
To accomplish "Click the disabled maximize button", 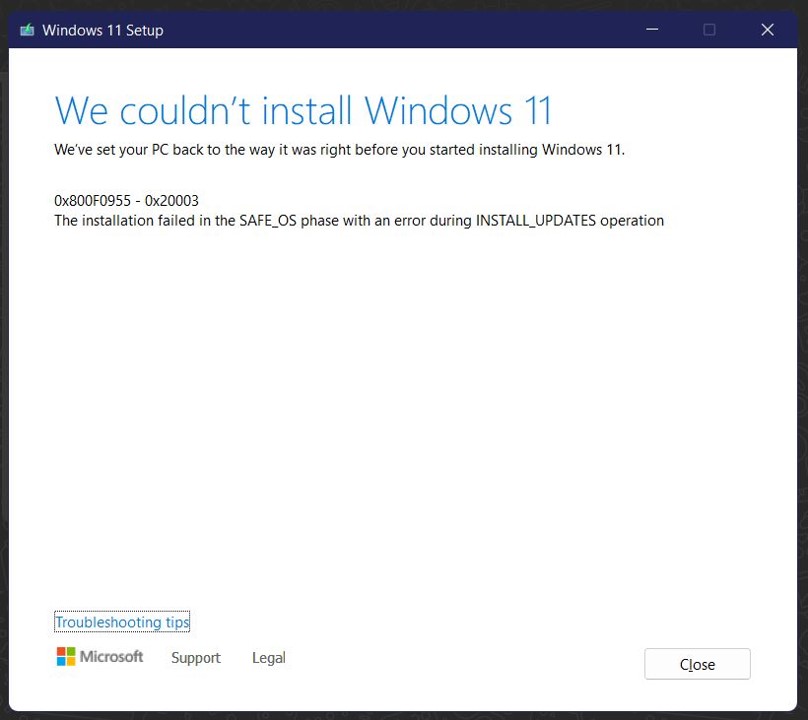I will tap(709, 29).
